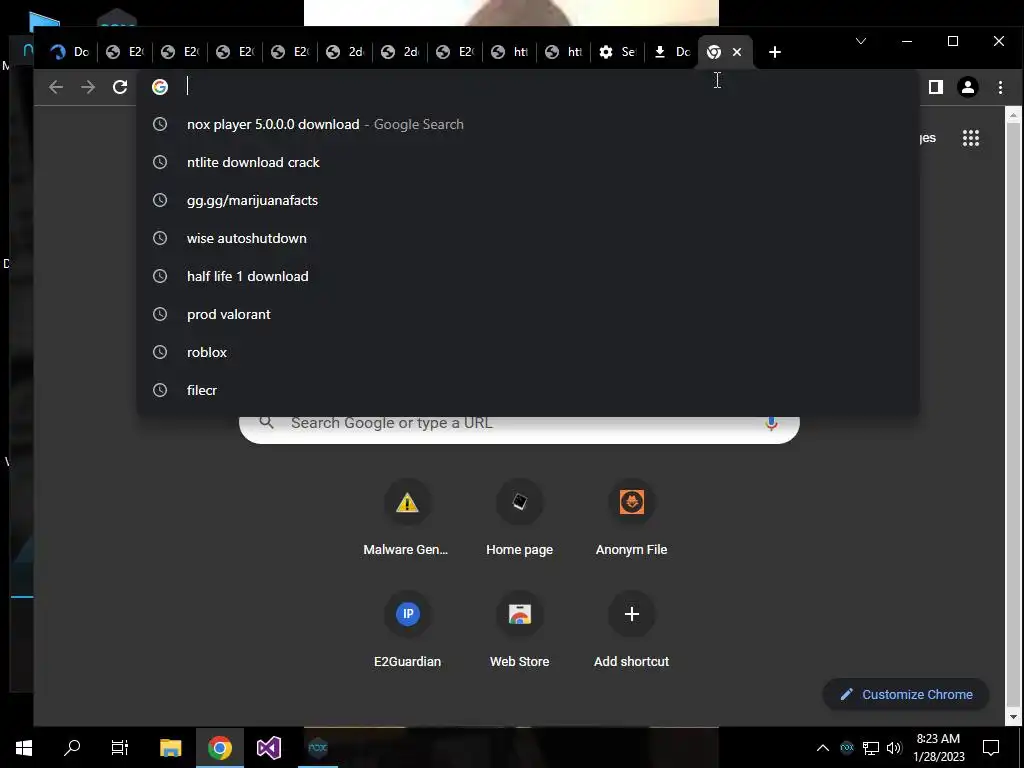Select 'wise autoshutdown' suggestion
This screenshot has height=768, width=1024.
click(x=528, y=238)
